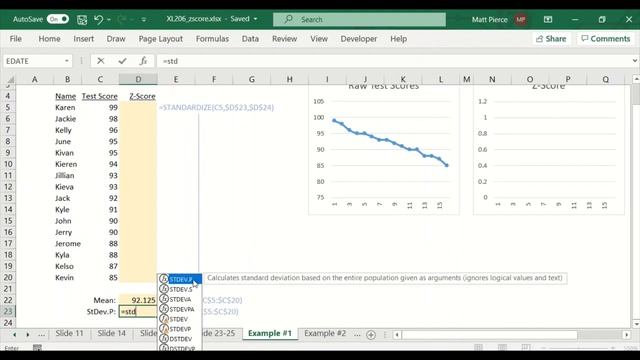Click the macro record icon in status bar
The height and width of the screenshot is (360, 640).
tap(37, 347)
